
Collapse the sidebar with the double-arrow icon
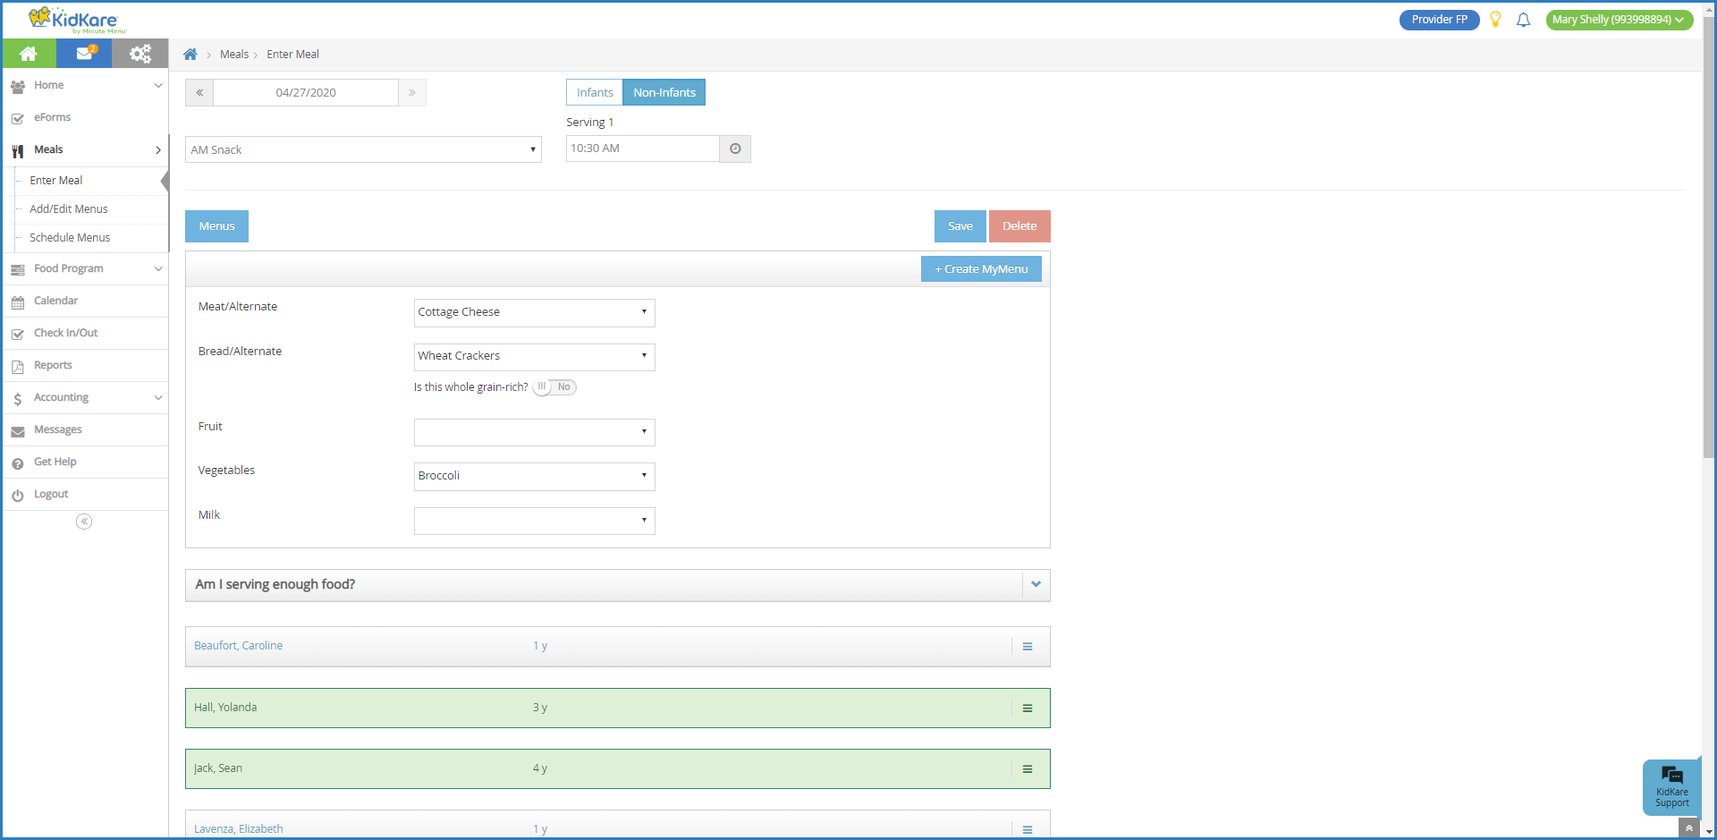(84, 521)
